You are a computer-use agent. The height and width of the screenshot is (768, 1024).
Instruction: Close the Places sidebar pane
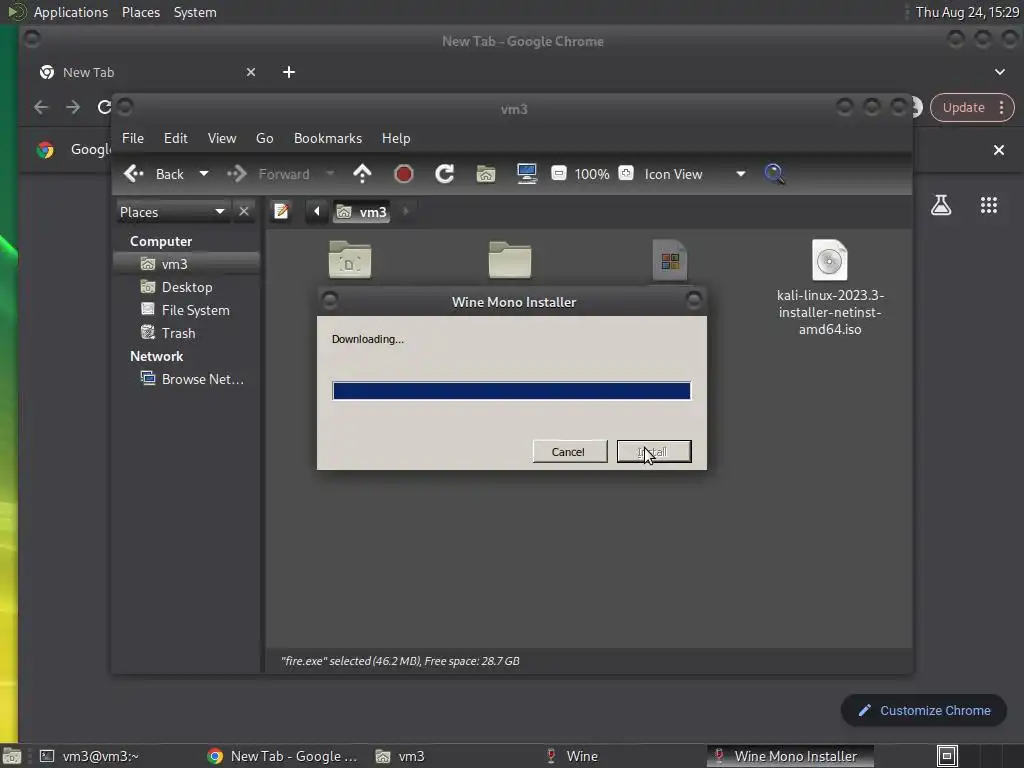(244, 212)
